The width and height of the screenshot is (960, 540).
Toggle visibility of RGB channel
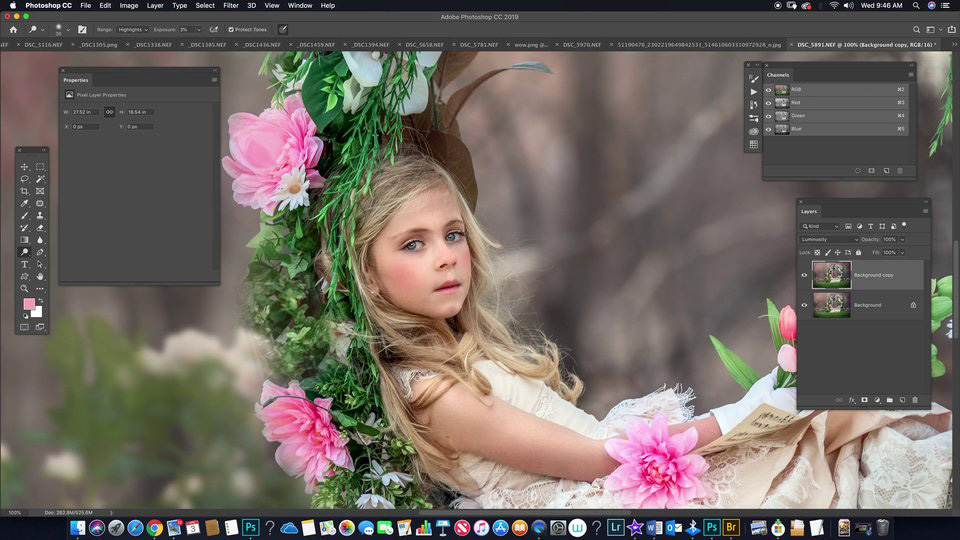pos(768,89)
